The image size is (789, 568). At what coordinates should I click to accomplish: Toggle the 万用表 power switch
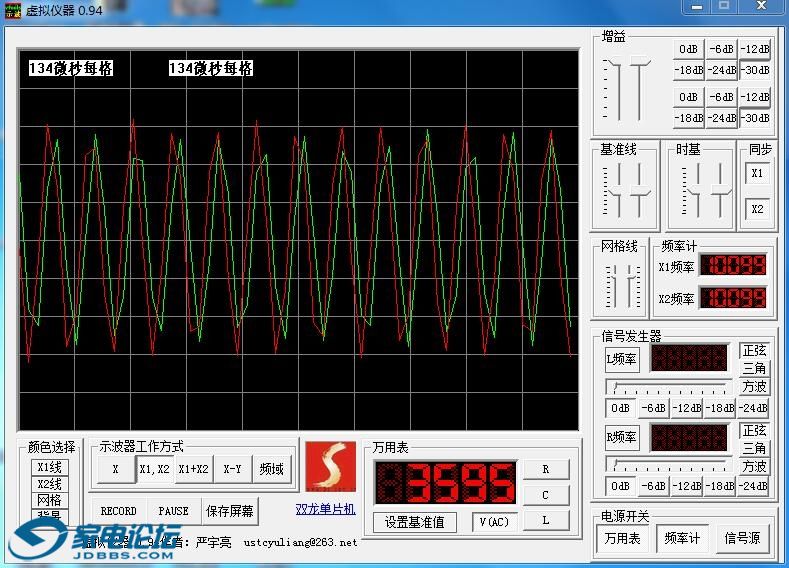pos(622,538)
